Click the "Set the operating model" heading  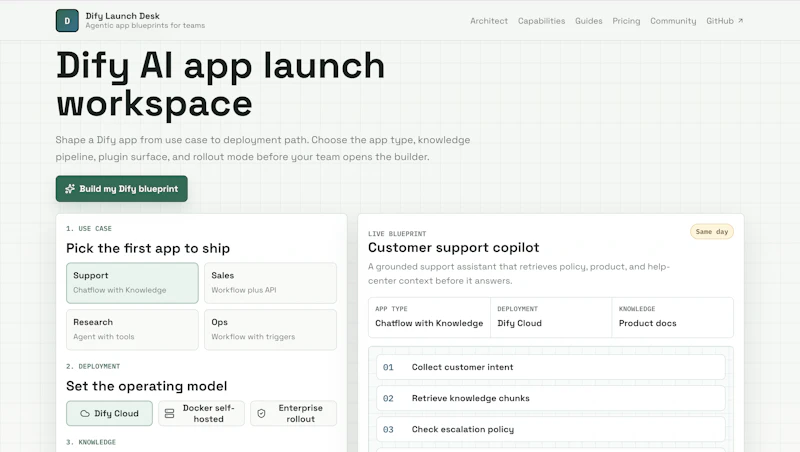[146, 386]
